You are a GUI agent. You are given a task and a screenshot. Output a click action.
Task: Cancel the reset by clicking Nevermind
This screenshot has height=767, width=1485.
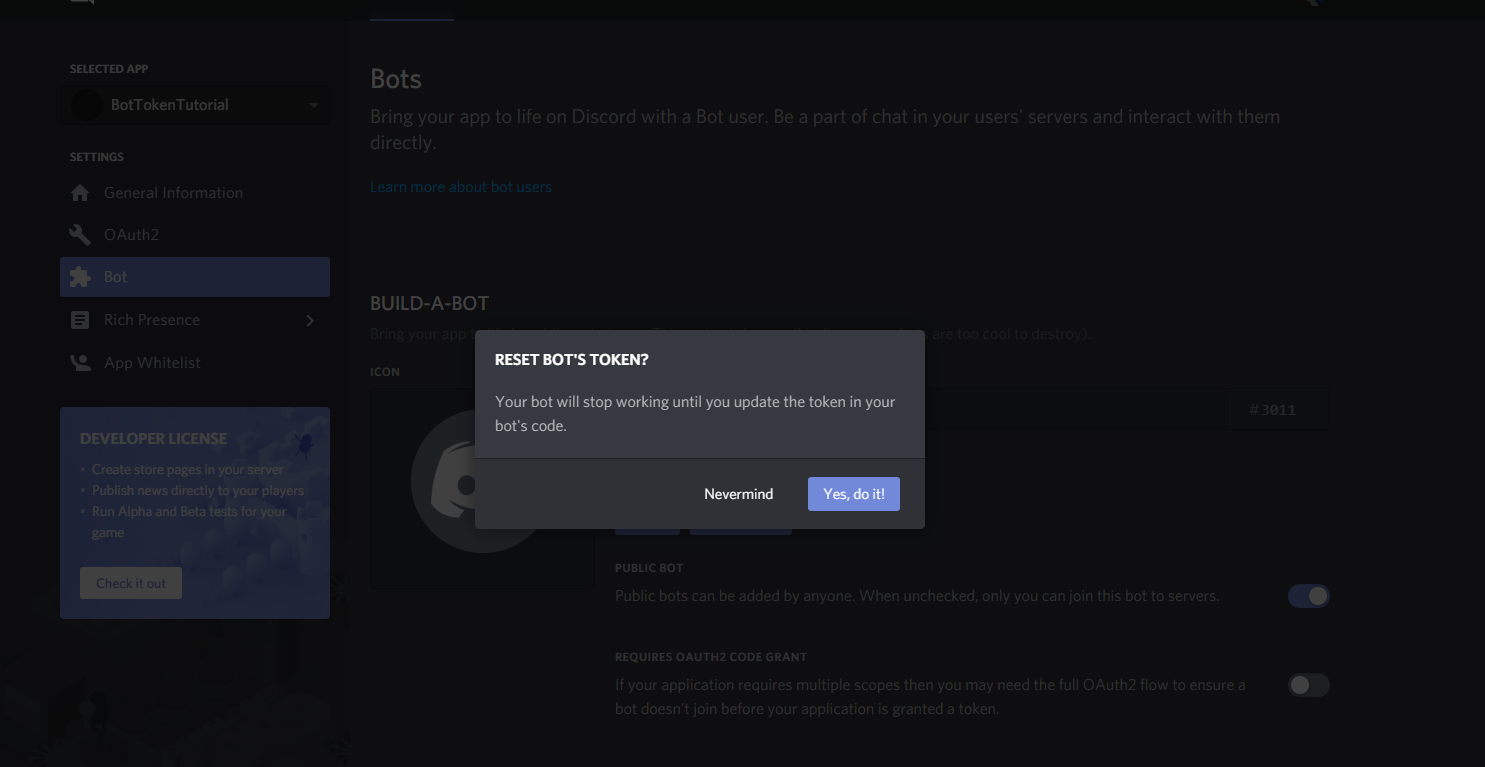coord(738,493)
